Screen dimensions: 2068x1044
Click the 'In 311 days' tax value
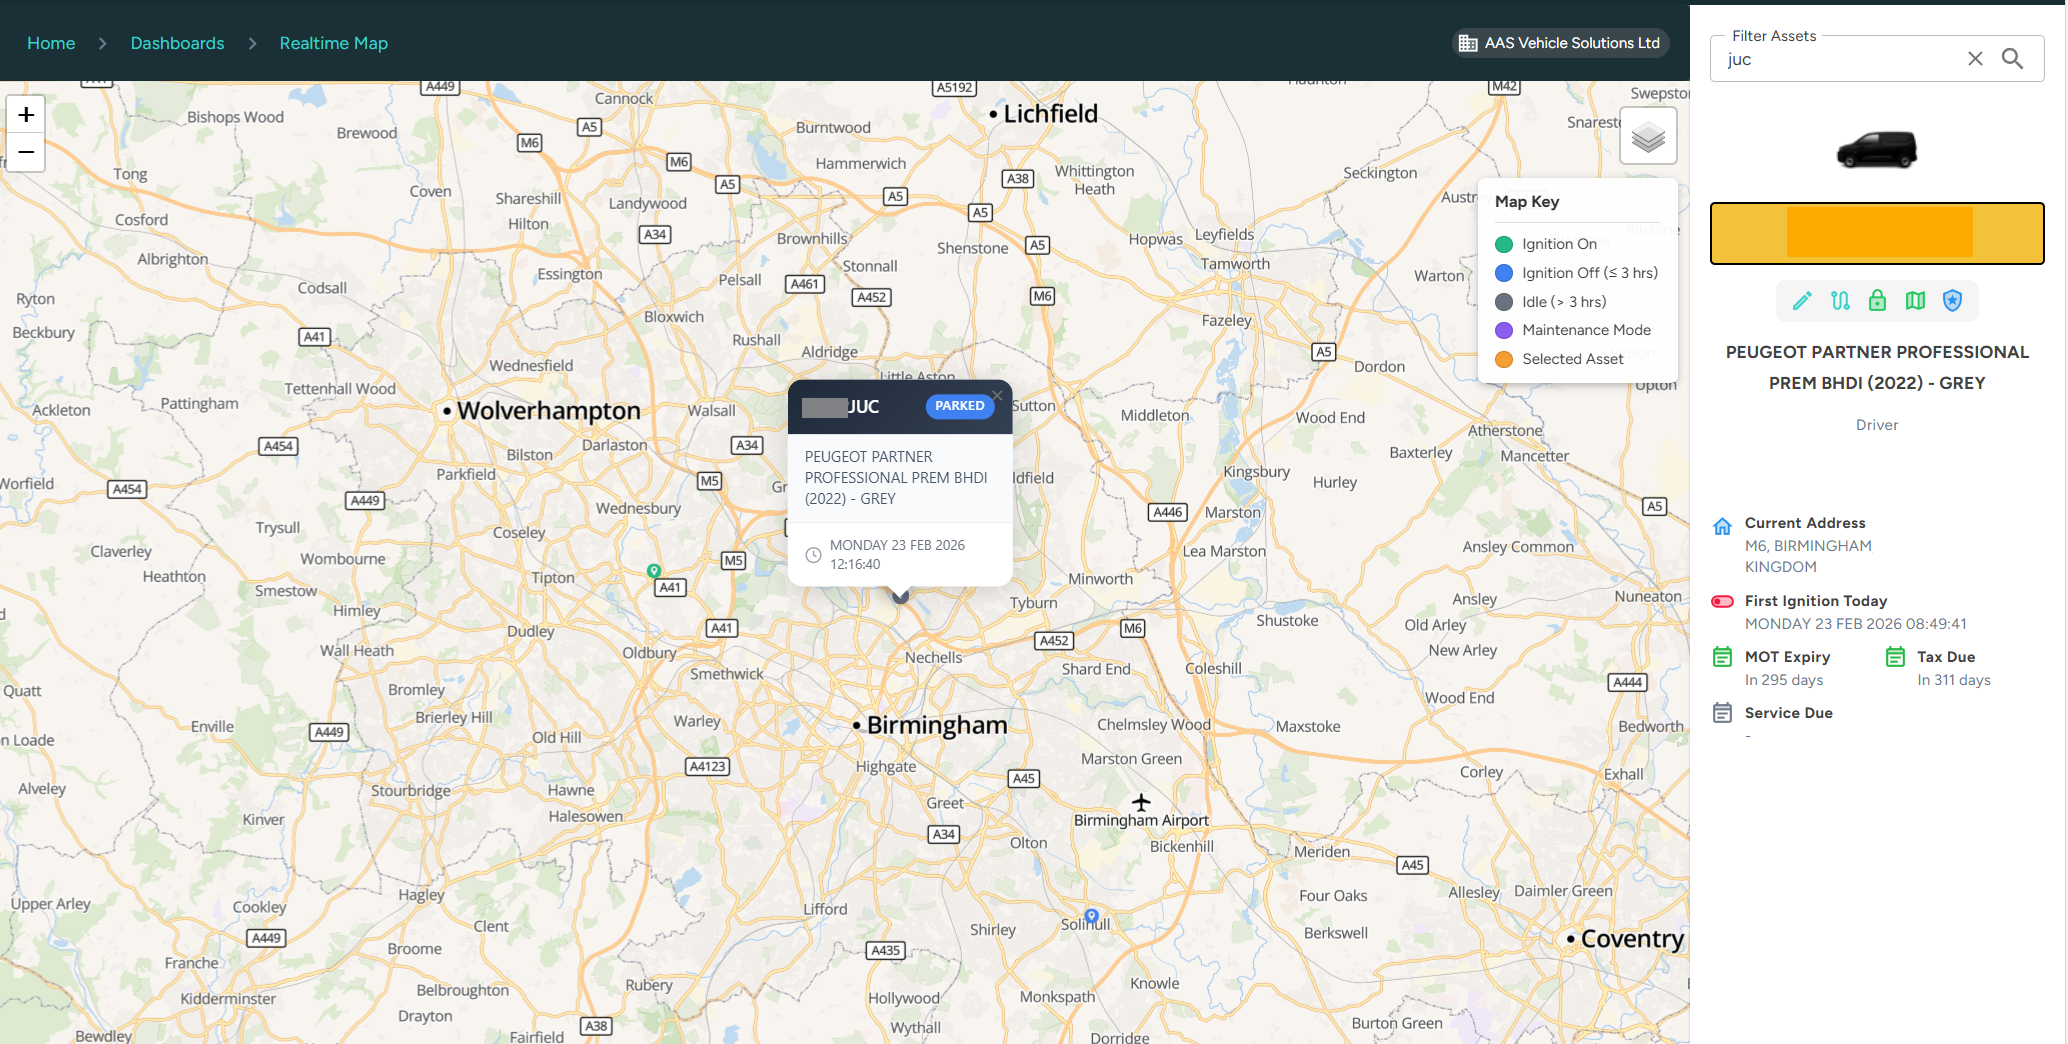1954,680
